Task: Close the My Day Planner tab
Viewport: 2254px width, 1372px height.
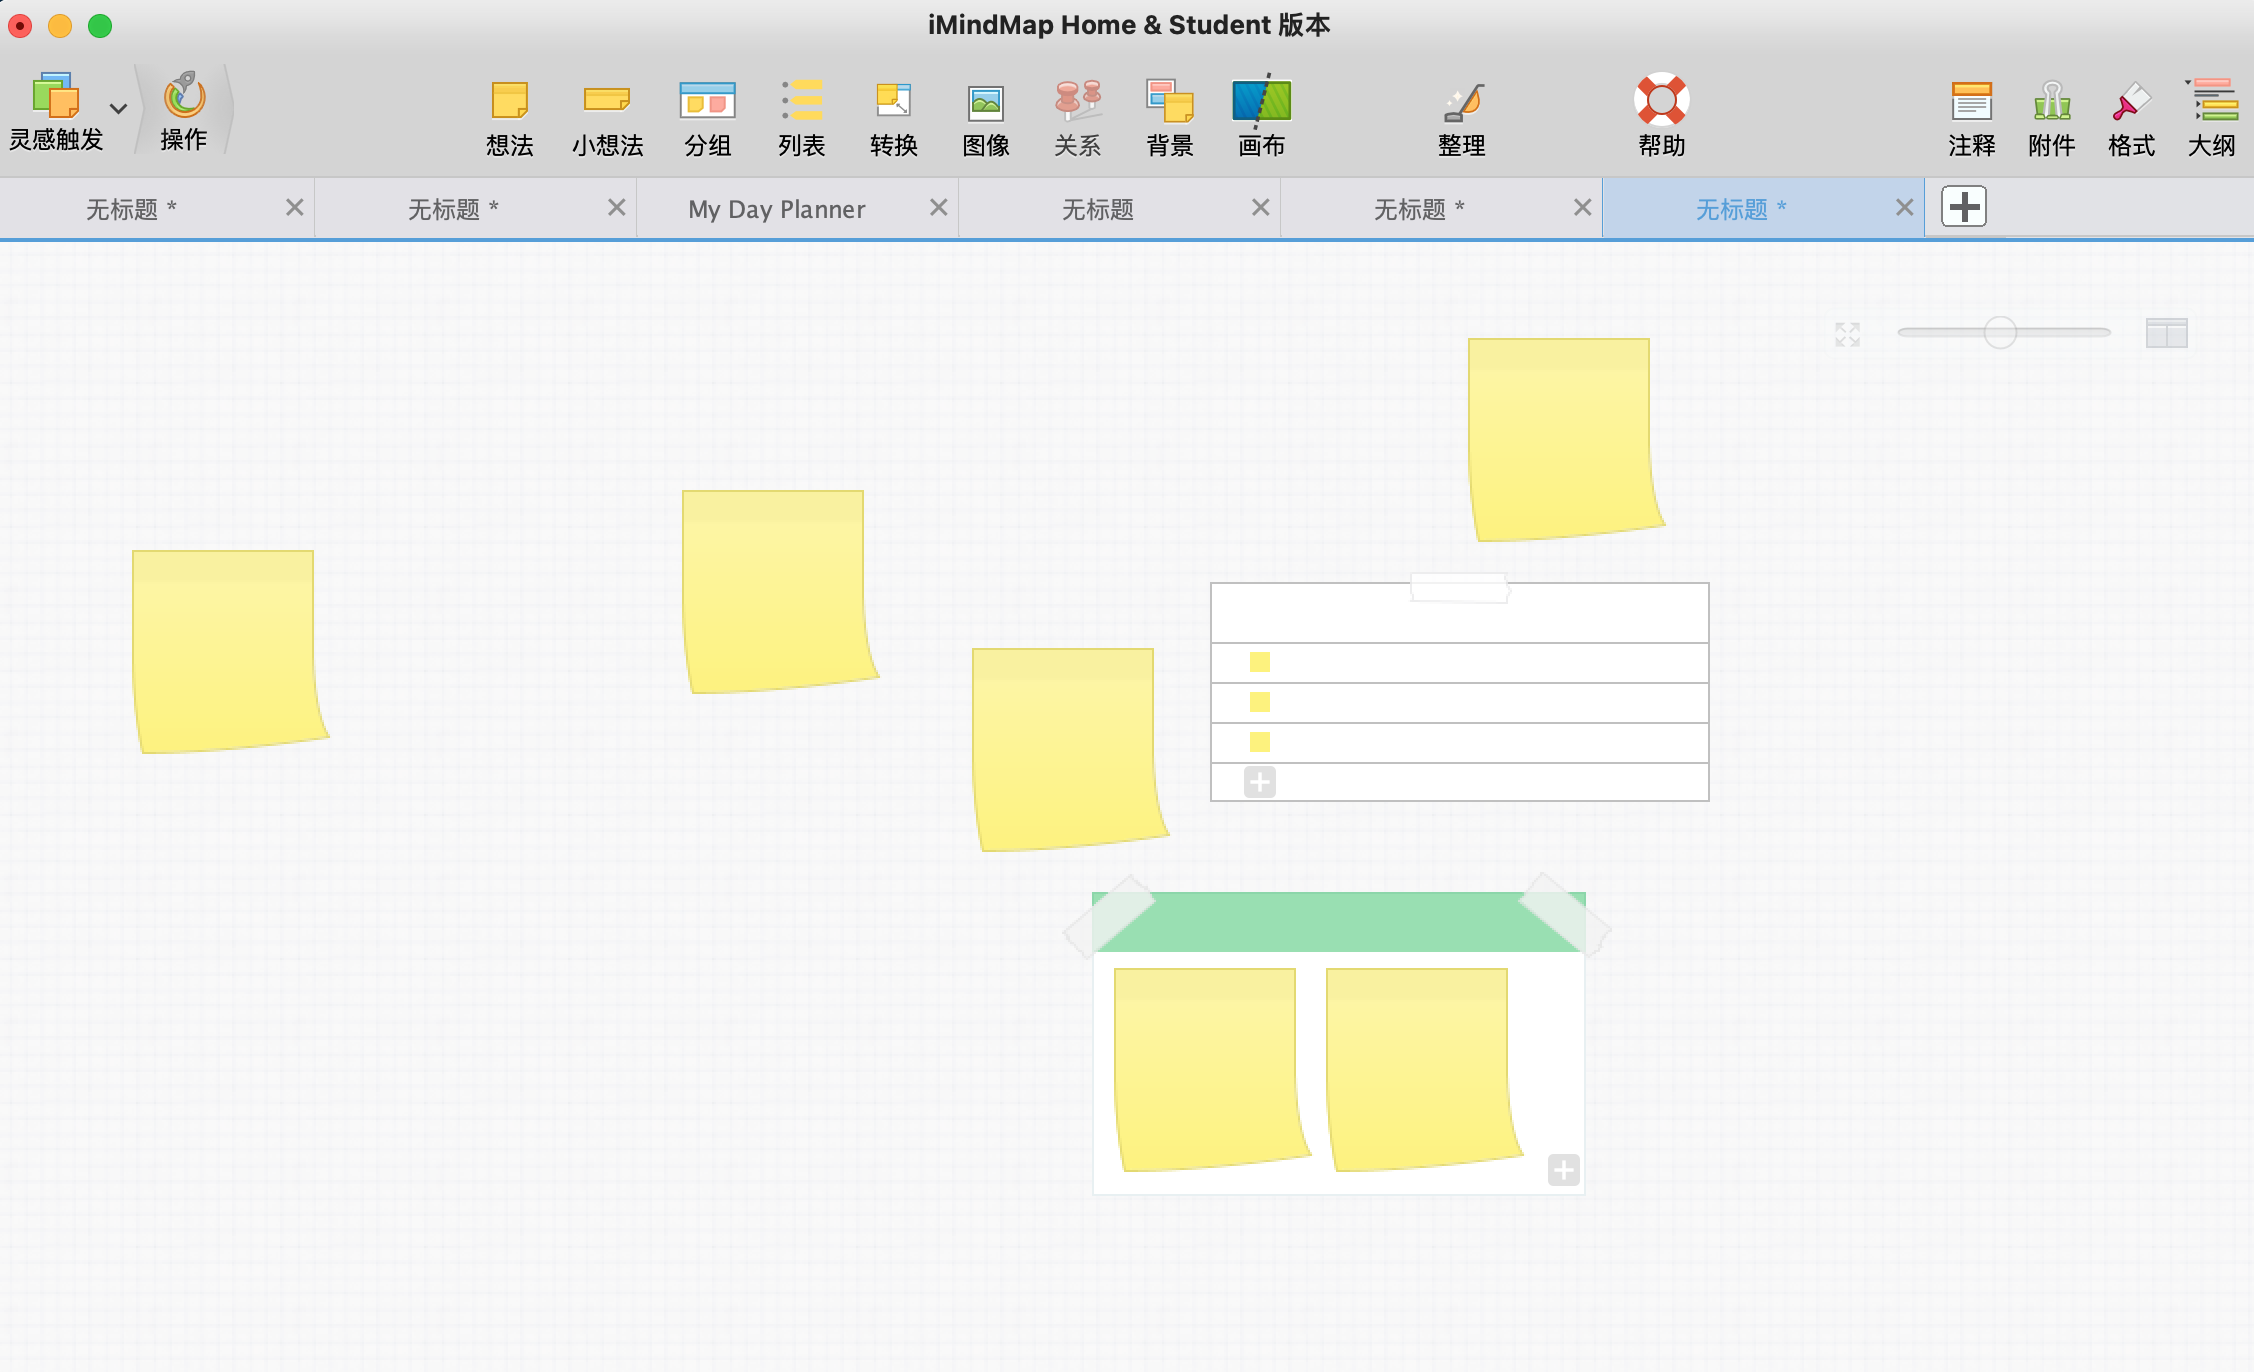Action: point(938,207)
